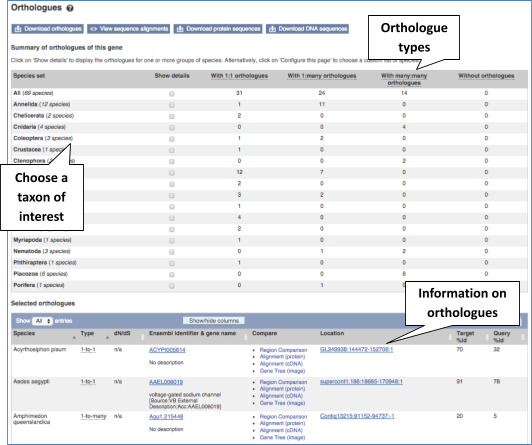532x445 pixels.
Task: Open the Show All entries dropdown
Action: [x=42, y=321]
